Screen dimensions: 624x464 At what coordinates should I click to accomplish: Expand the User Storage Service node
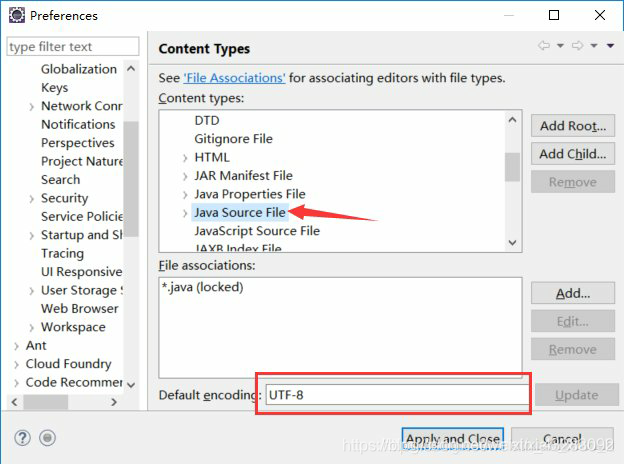tap(31, 291)
